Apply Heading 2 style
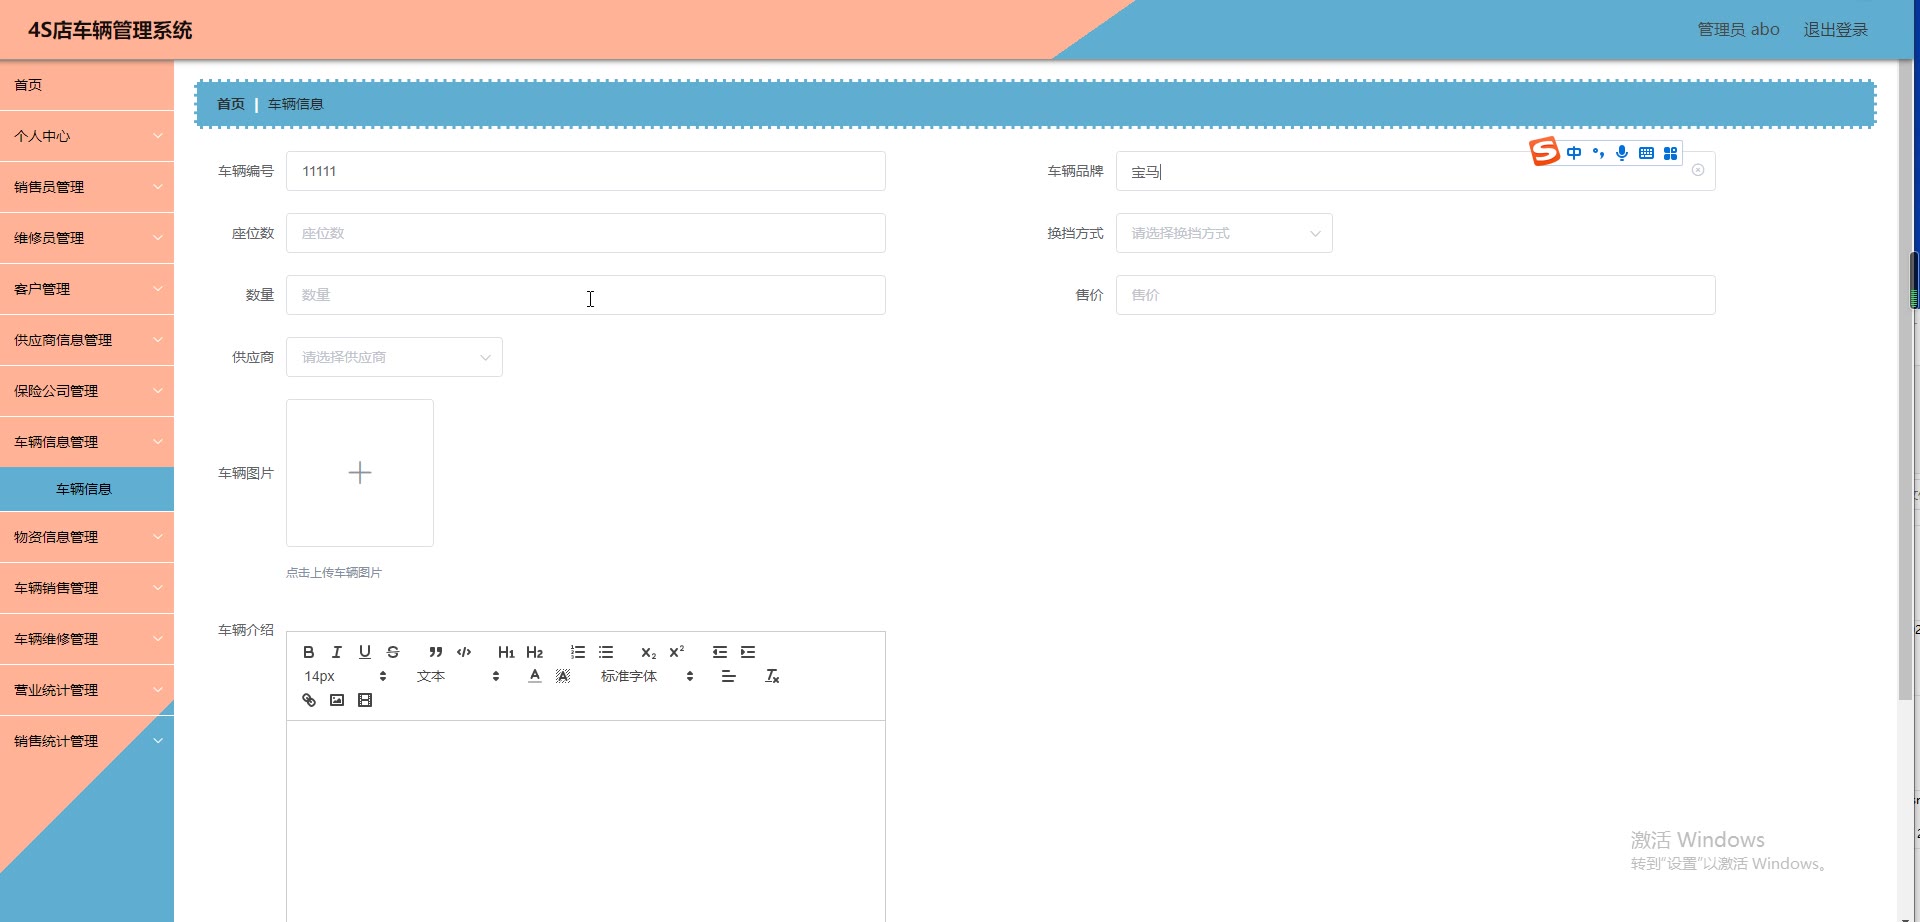The image size is (1920, 922). tap(535, 652)
